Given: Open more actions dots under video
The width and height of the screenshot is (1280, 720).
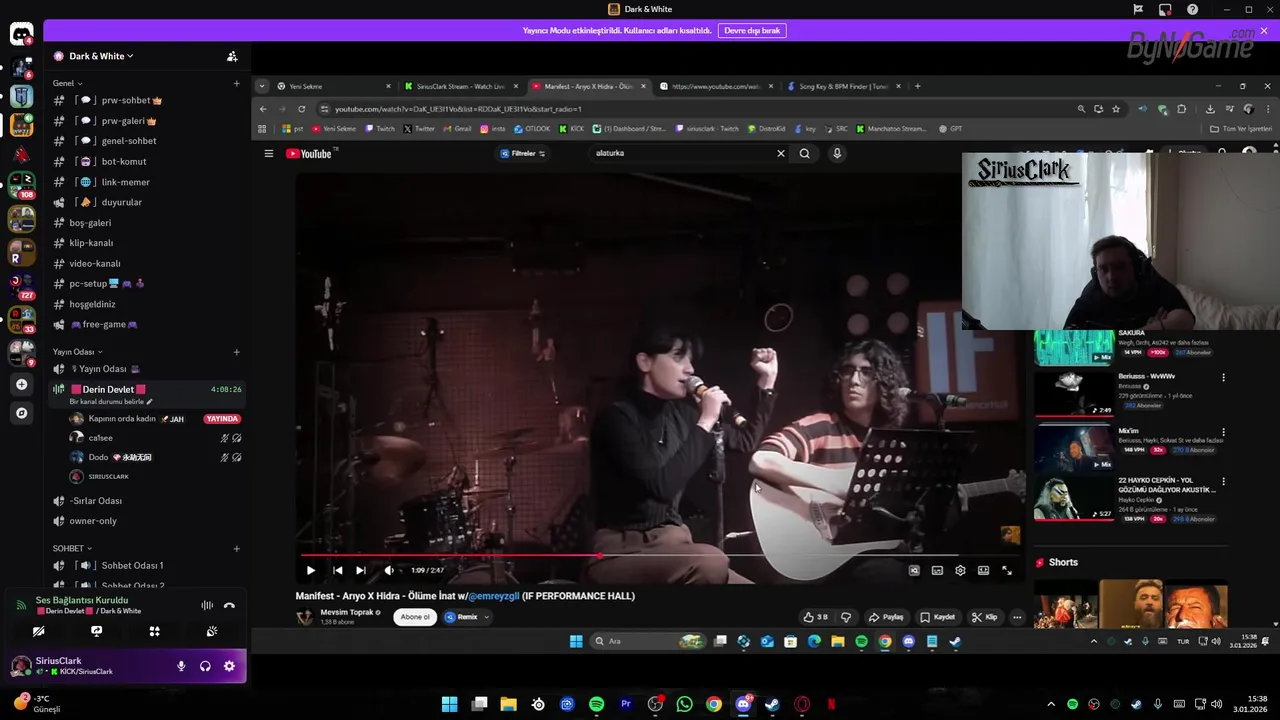Looking at the screenshot, I should [1017, 617].
